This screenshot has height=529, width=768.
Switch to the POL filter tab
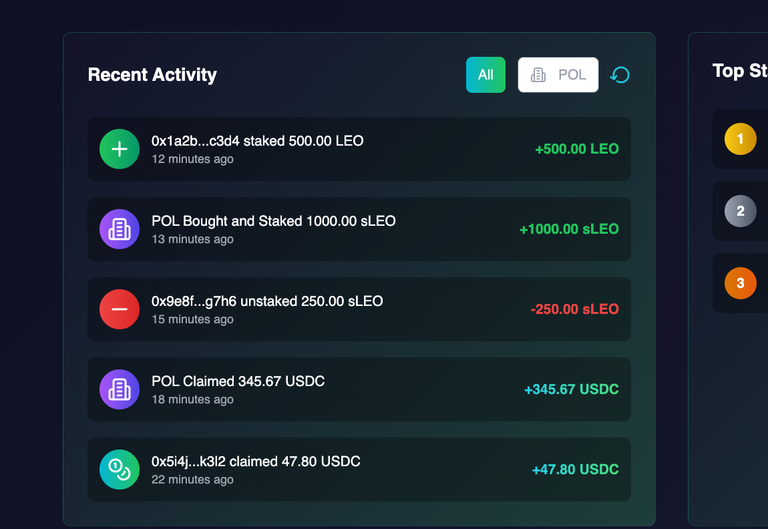pyautogui.click(x=558, y=75)
